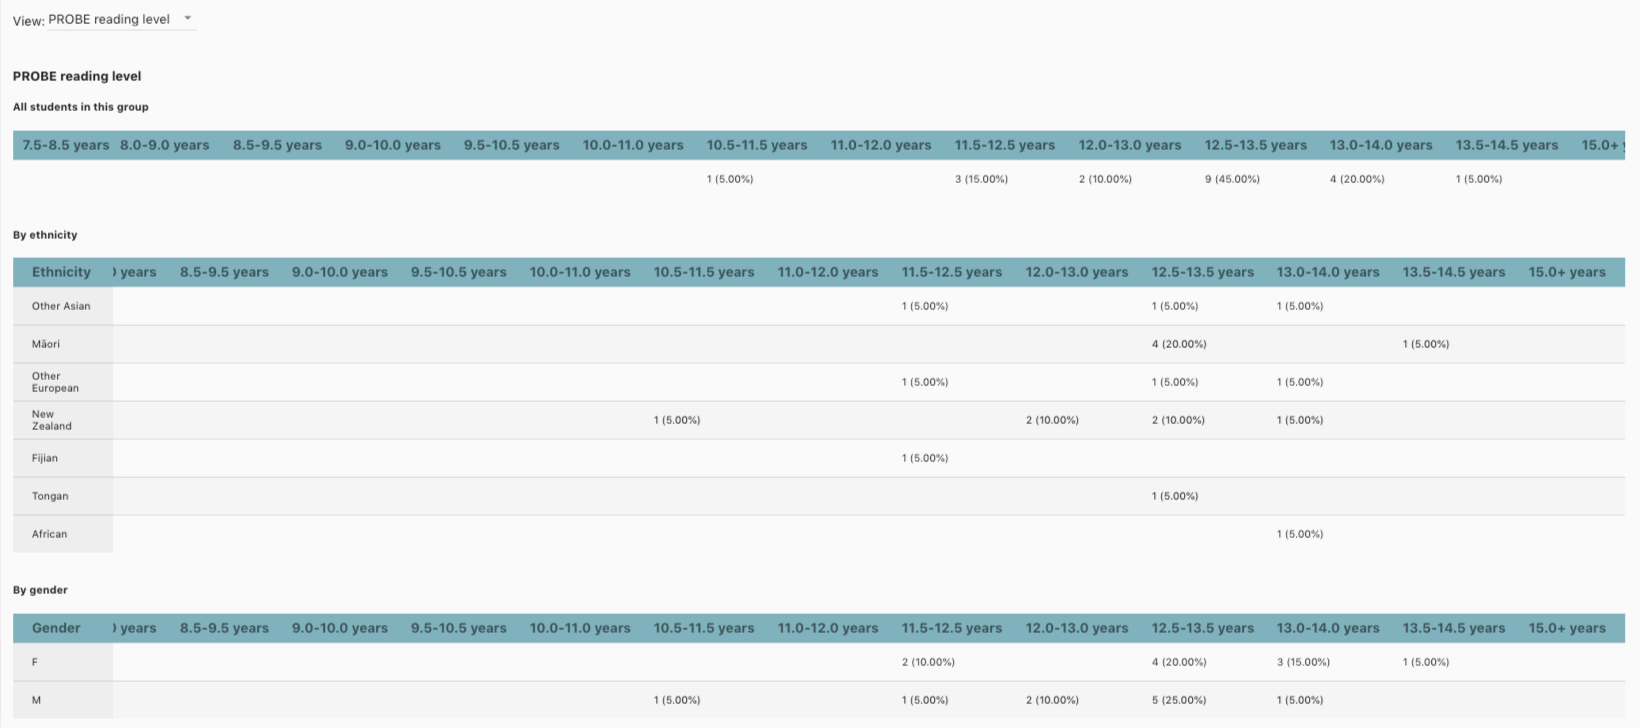The width and height of the screenshot is (1640, 728).
Task: Select the Other European row label
Action: click(x=55, y=382)
